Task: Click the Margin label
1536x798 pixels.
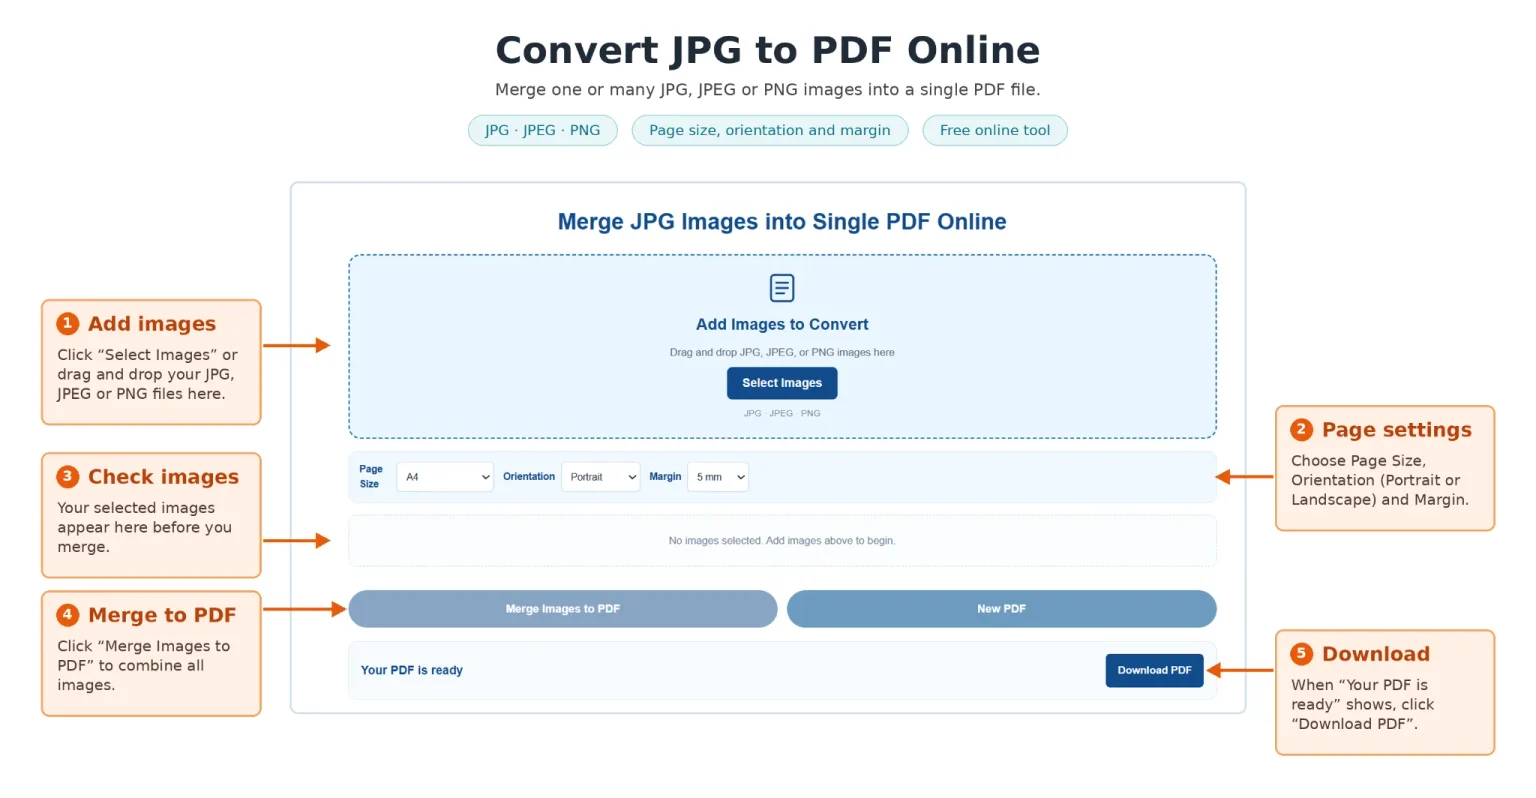Action: tap(665, 477)
